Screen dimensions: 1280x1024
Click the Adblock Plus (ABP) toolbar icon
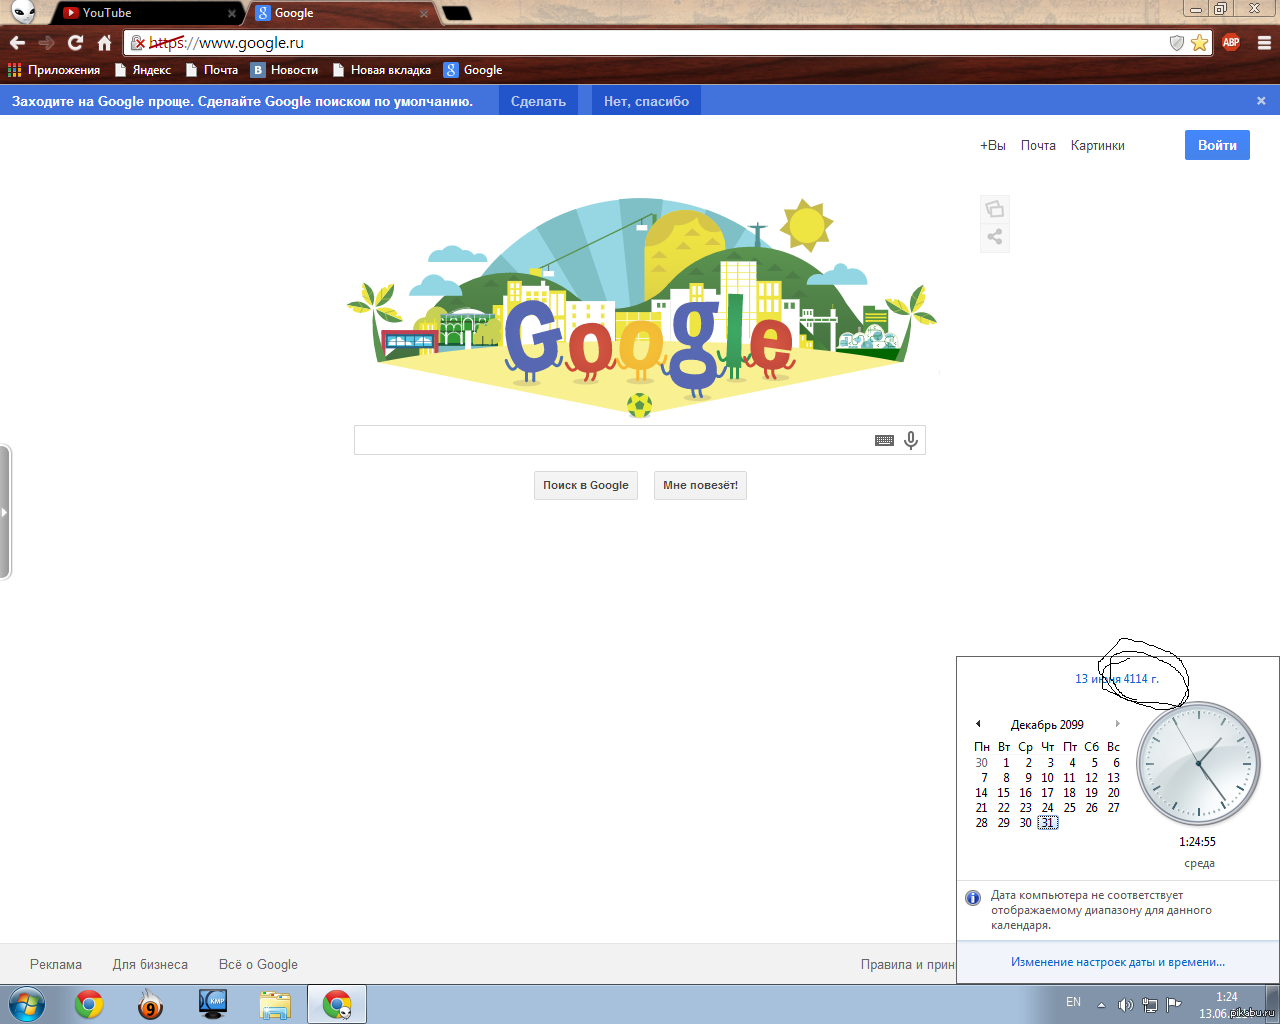pyautogui.click(x=1230, y=42)
